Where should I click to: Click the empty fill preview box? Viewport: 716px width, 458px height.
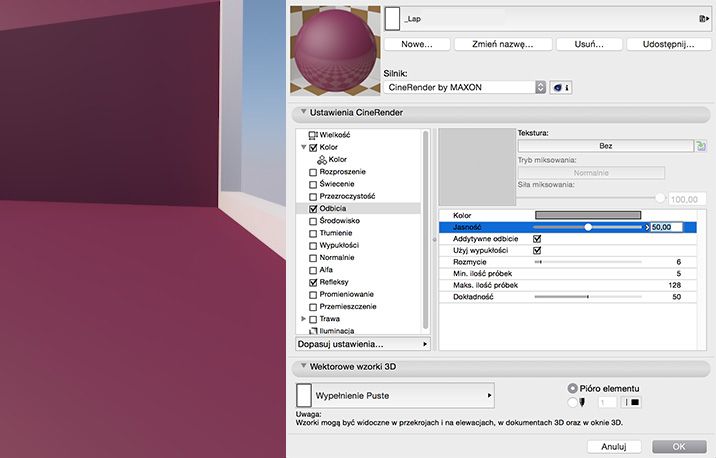pyautogui.click(x=304, y=395)
